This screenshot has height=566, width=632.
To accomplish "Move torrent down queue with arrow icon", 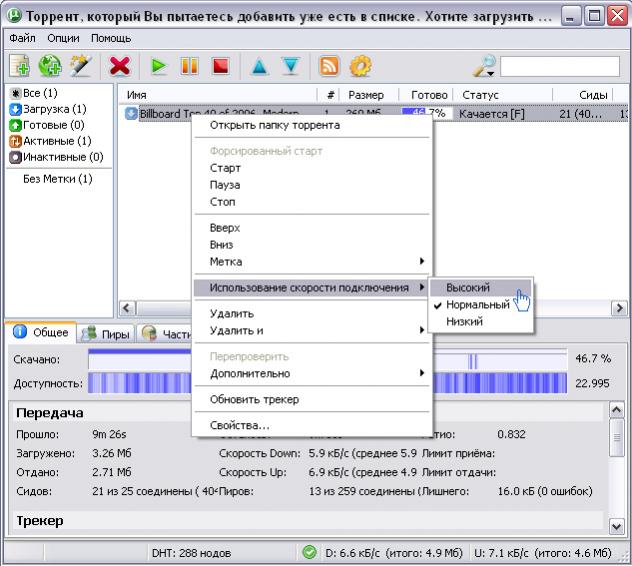I will point(290,65).
